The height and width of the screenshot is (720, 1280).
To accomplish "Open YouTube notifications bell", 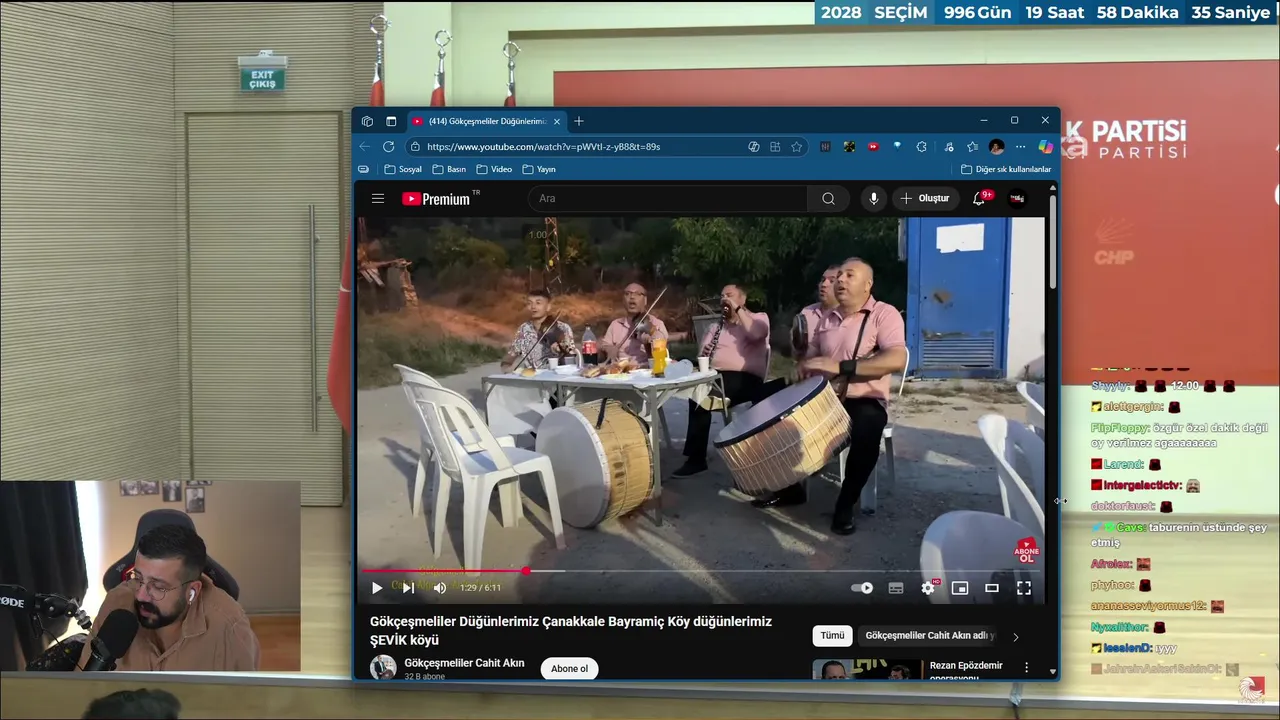I will 980,198.
